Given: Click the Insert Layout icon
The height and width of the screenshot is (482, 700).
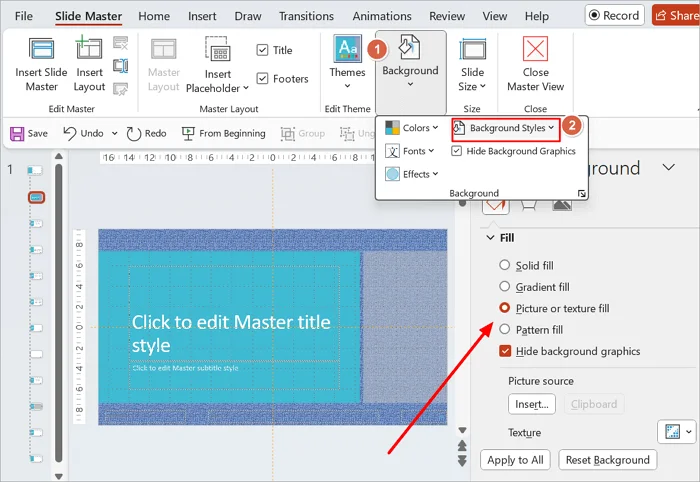Looking at the screenshot, I should coord(89,48).
